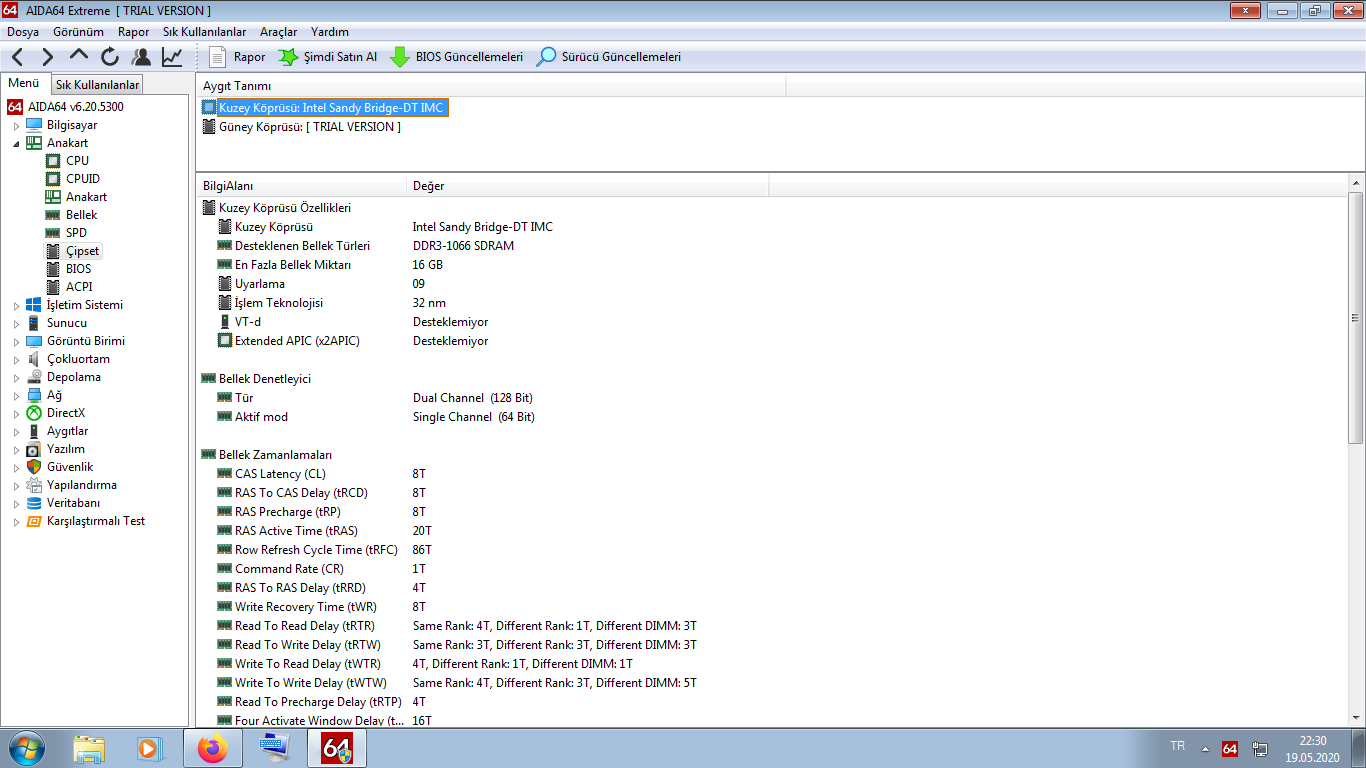Select the CPU item under Anakart
Image resolution: width=1366 pixels, height=768 pixels.
tap(77, 161)
